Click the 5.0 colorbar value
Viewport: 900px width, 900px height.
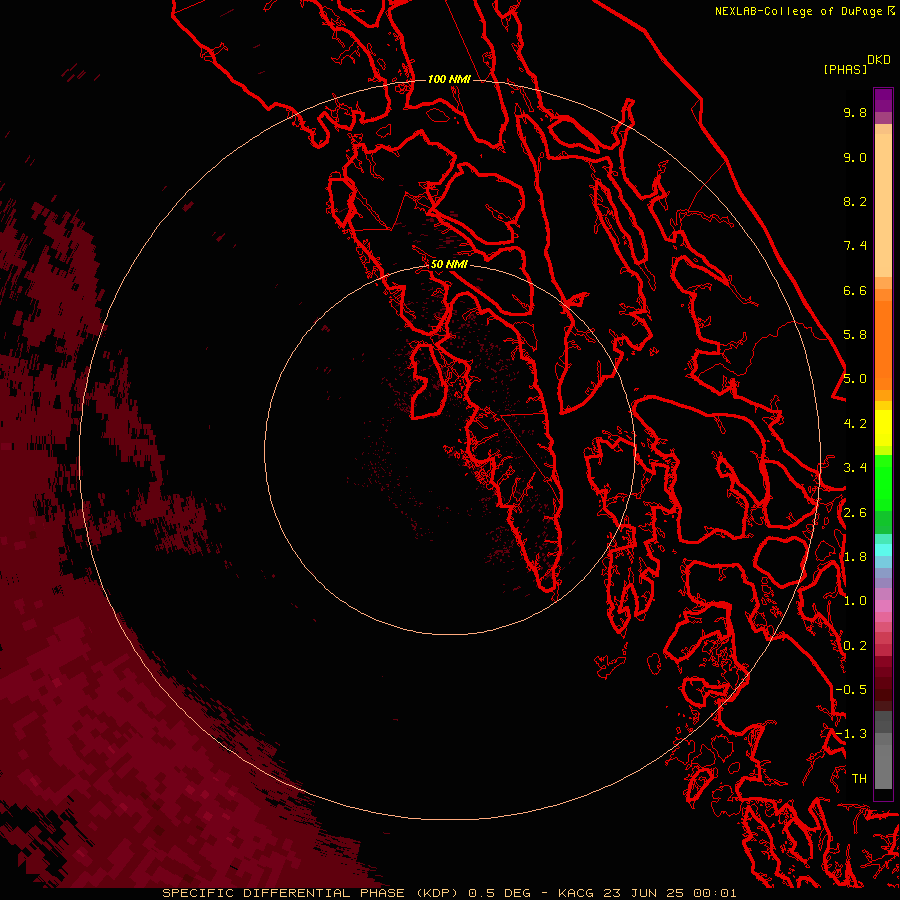[855, 379]
